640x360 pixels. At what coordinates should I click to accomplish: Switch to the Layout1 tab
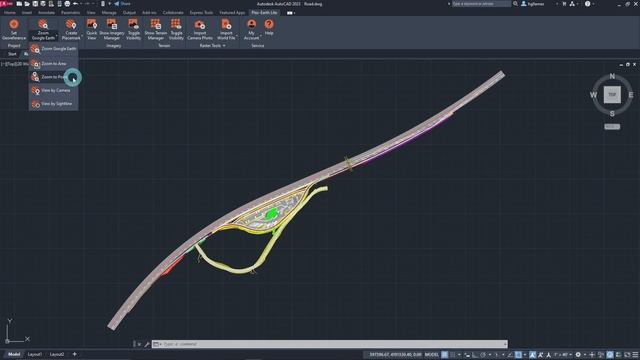35,354
